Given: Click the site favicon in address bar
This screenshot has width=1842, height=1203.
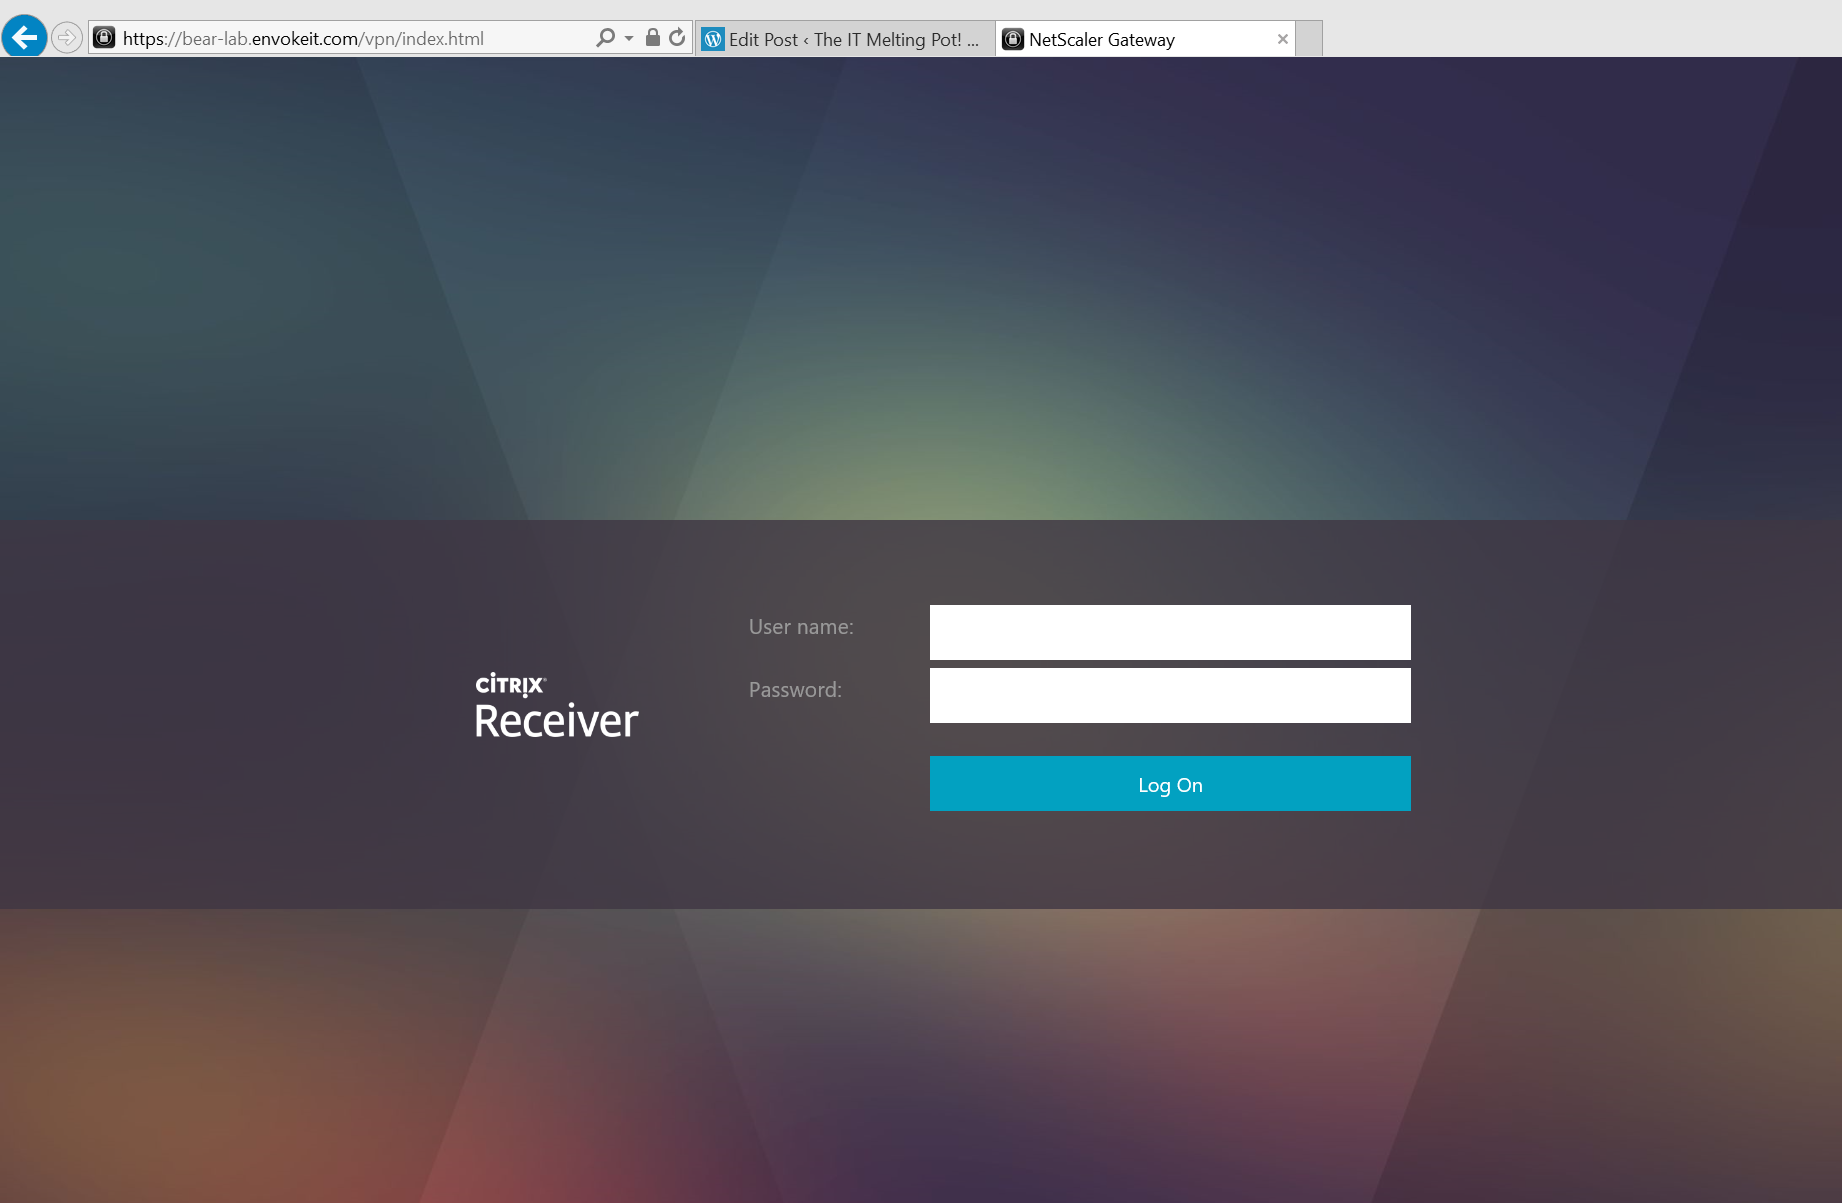Looking at the screenshot, I should click(x=104, y=38).
